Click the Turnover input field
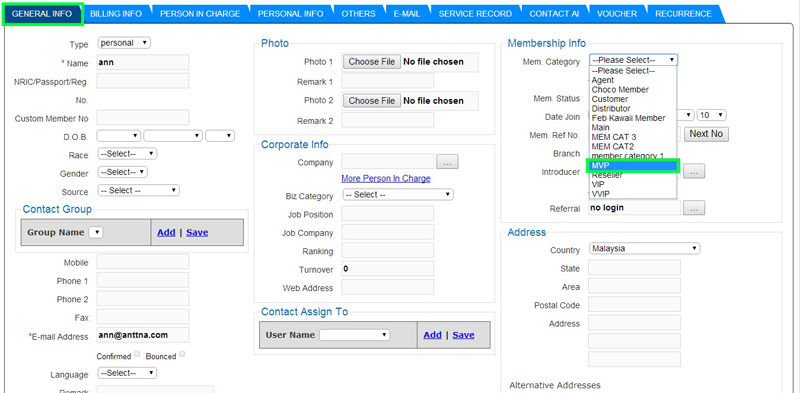800x393 pixels. coord(388,269)
